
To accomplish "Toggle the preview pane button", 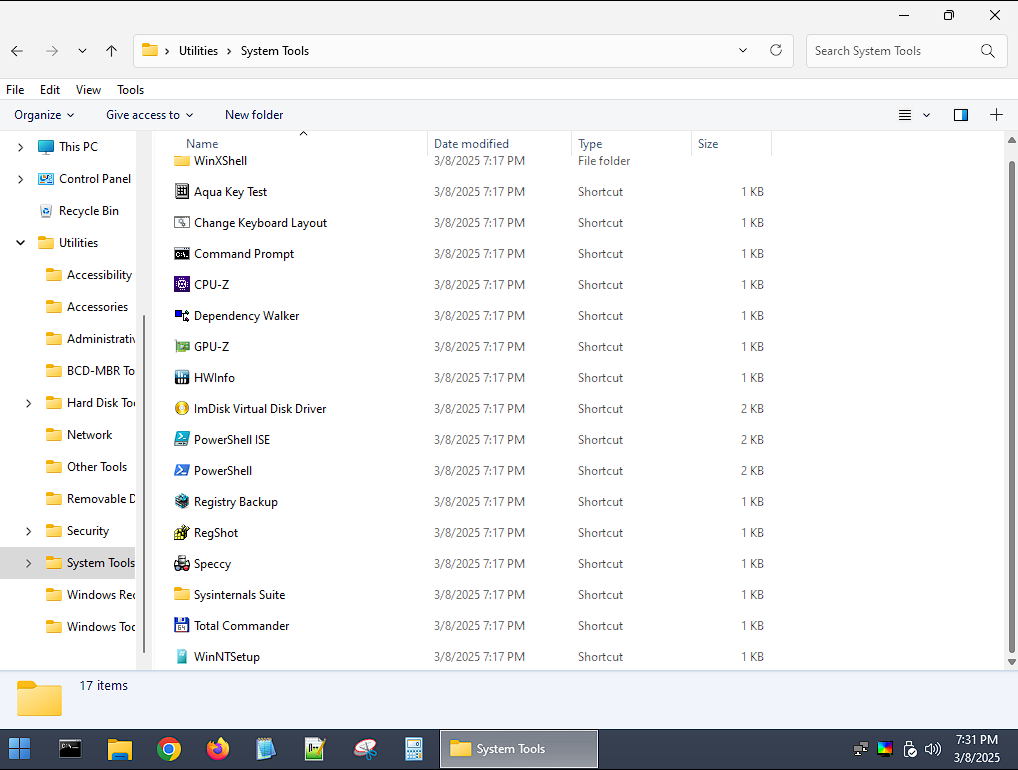I will [x=960, y=115].
